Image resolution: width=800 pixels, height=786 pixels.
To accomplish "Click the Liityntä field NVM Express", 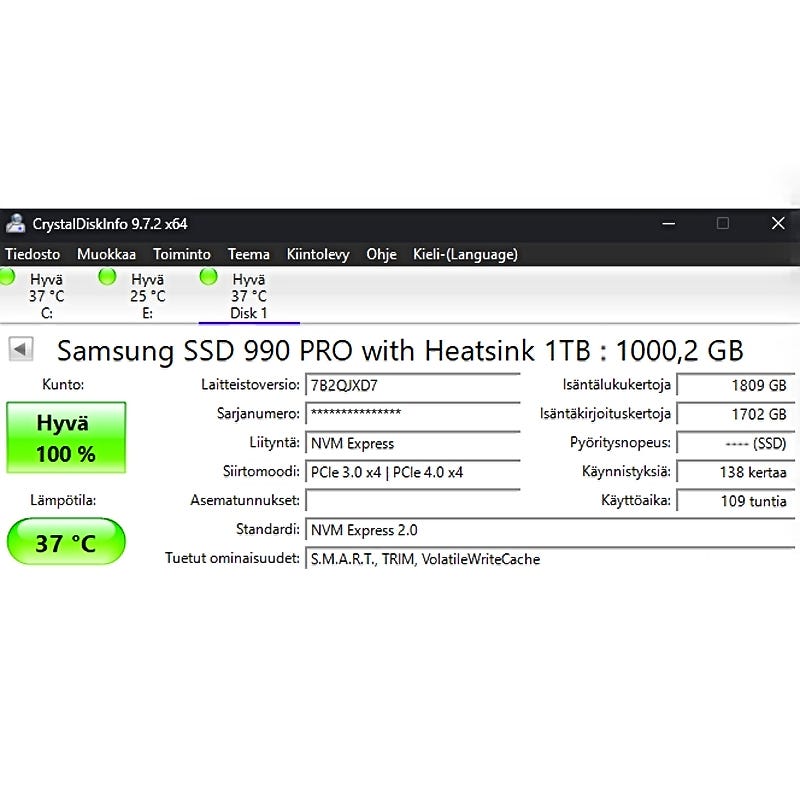I will pos(413,443).
